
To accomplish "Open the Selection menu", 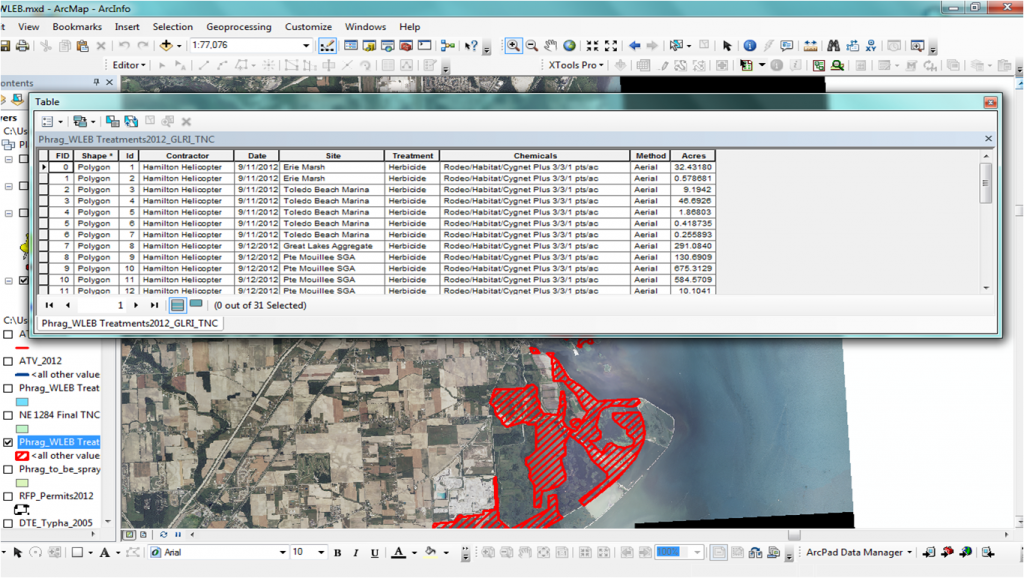I will click(172, 27).
